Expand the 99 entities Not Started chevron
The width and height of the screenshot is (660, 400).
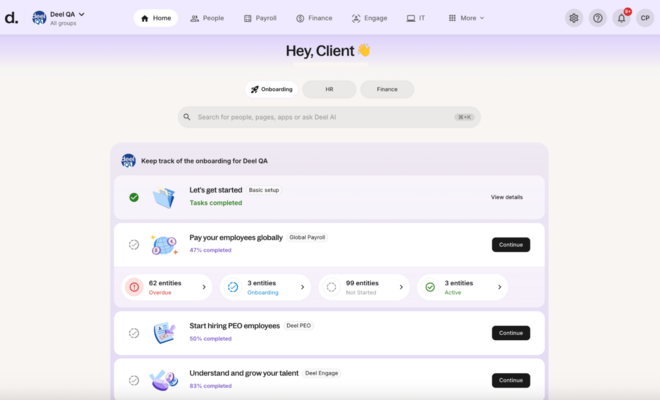[x=401, y=287]
